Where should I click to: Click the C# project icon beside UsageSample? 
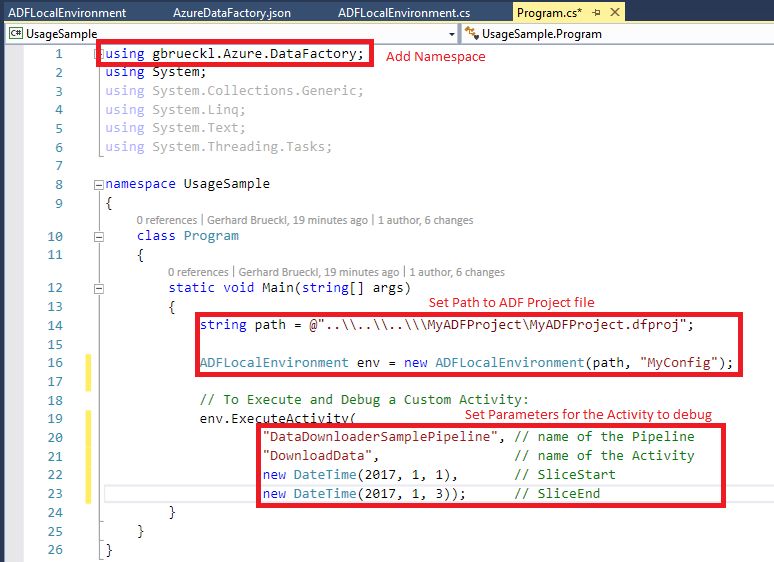[x=16, y=34]
